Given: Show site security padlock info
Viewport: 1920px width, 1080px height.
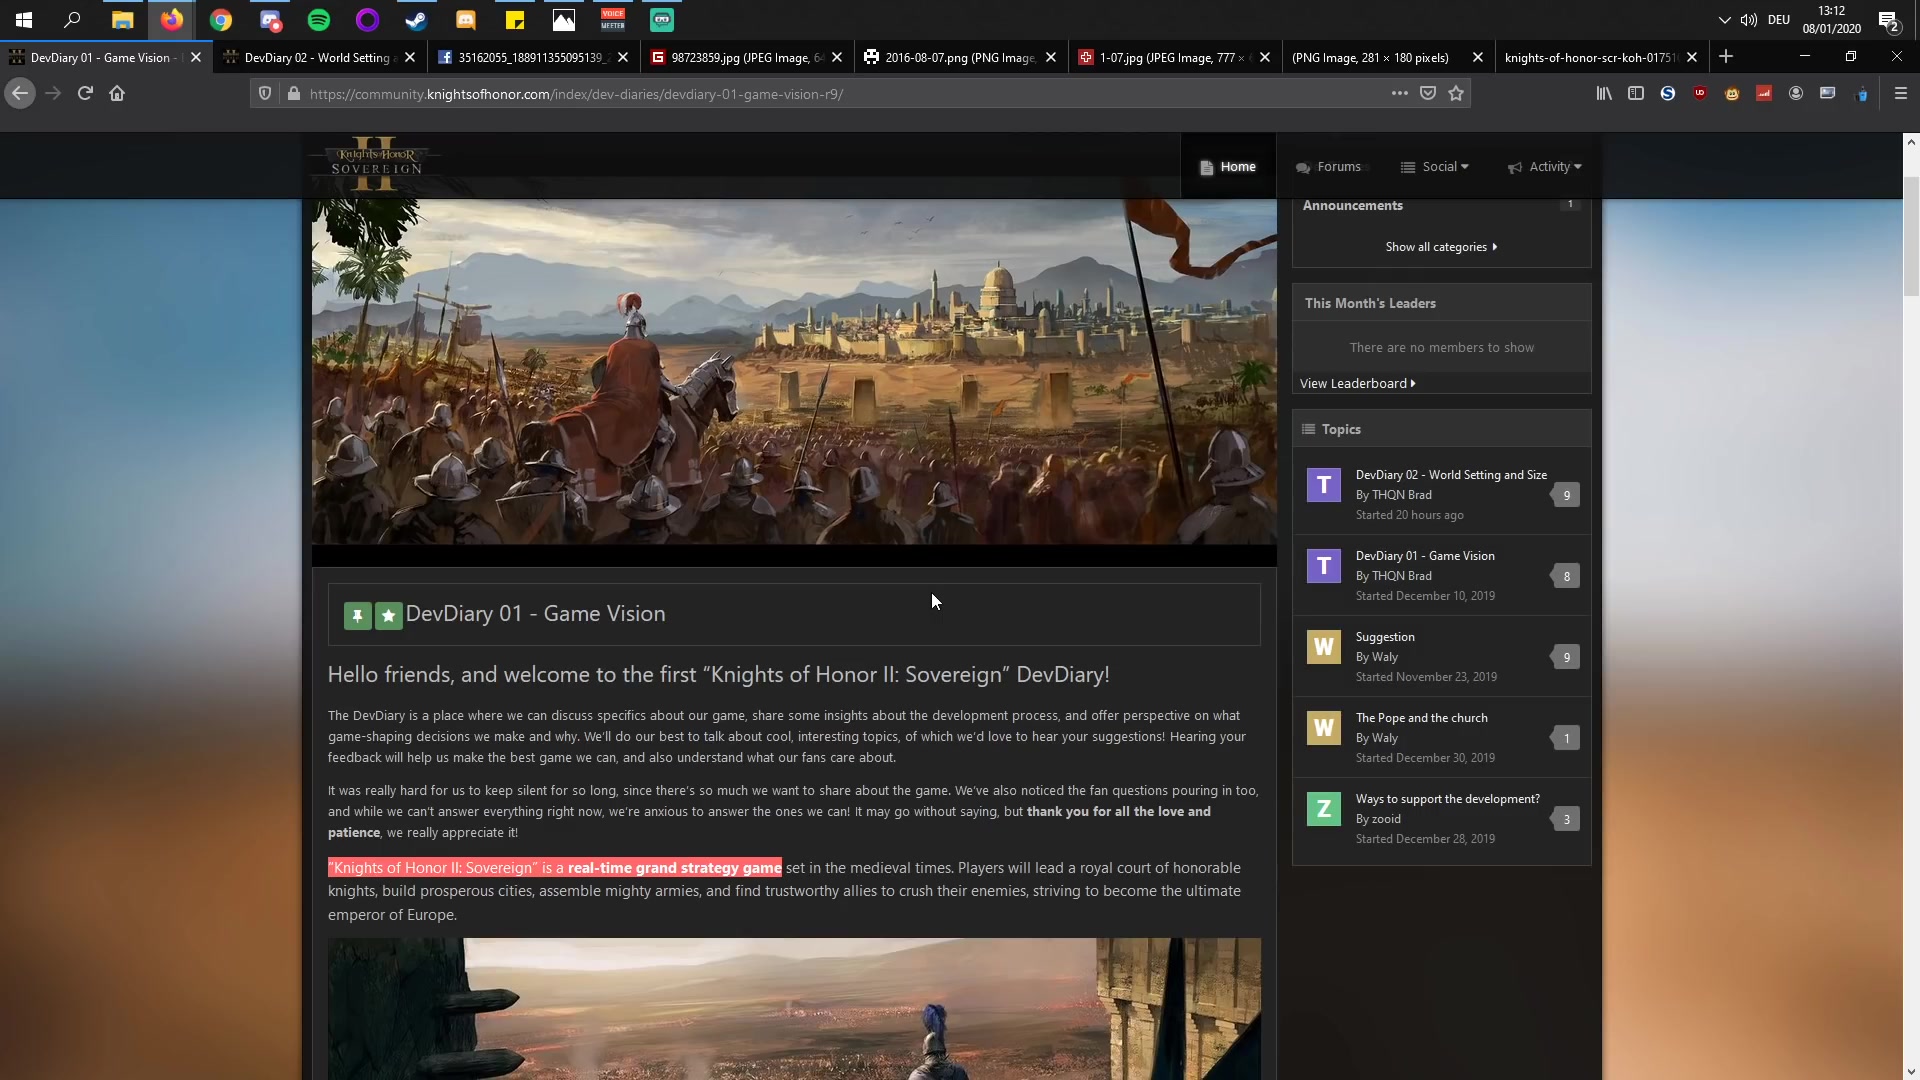Looking at the screenshot, I should coord(293,93).
